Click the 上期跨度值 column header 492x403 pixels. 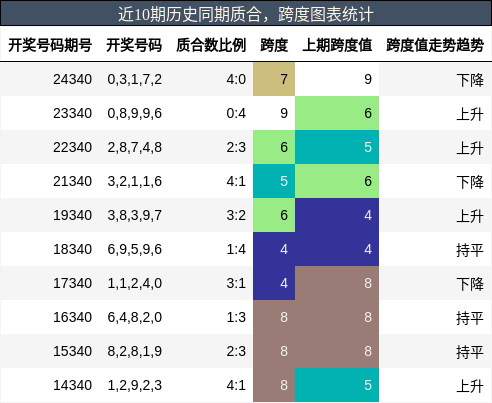point(337,45)
